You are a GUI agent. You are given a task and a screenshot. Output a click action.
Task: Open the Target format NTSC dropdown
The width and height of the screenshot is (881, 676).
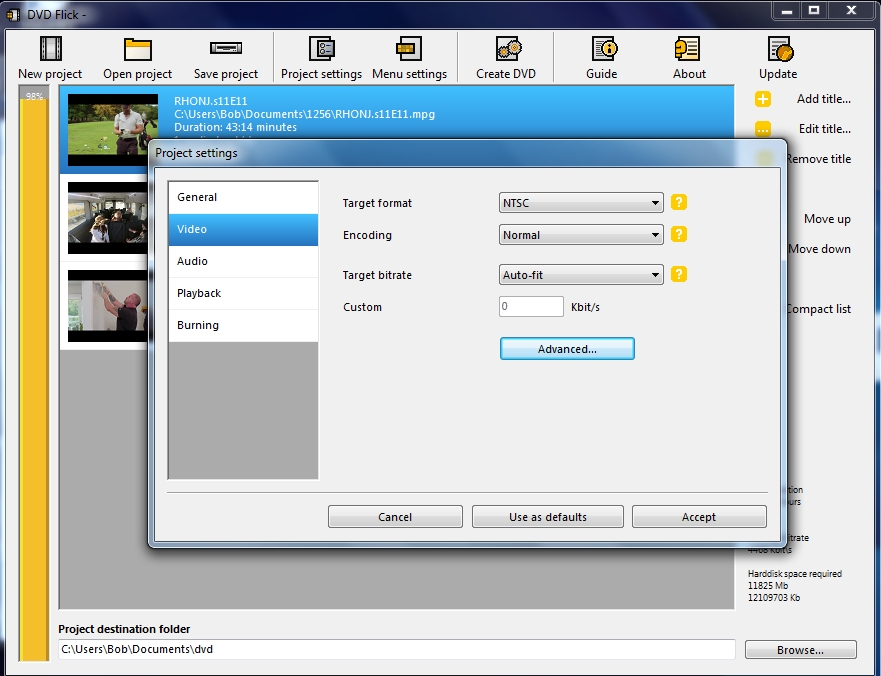point(581,203)
